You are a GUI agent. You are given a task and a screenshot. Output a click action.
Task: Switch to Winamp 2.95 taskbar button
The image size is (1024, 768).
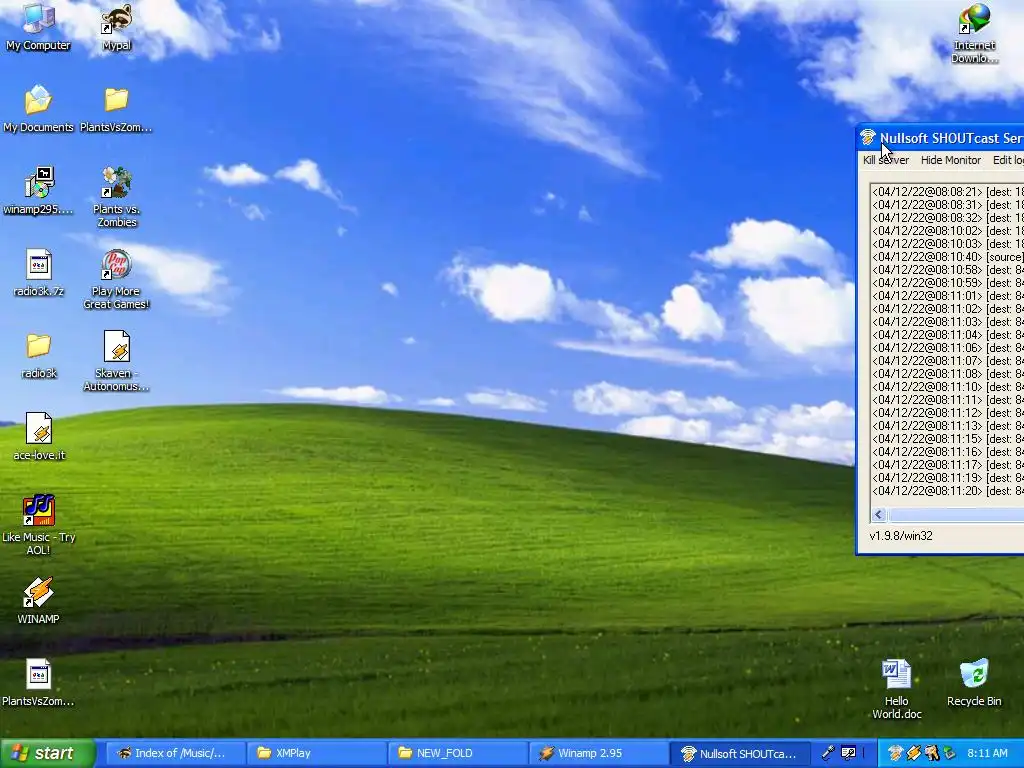[598, 753]
